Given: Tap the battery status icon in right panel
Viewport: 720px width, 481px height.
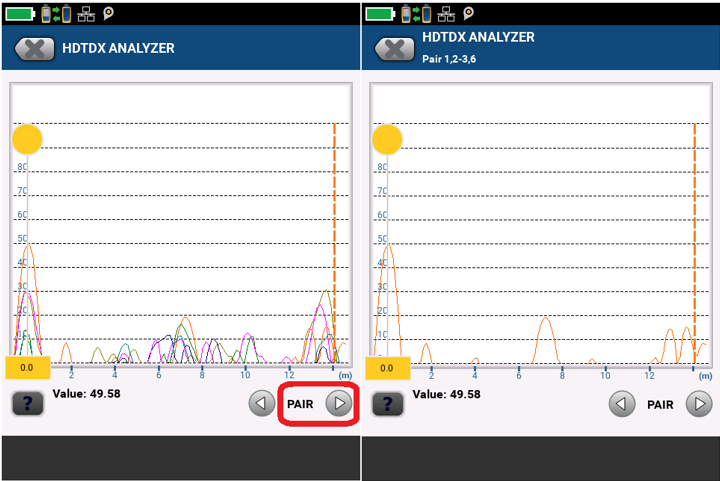Looking at the screenshot, I should pos(380,14).
